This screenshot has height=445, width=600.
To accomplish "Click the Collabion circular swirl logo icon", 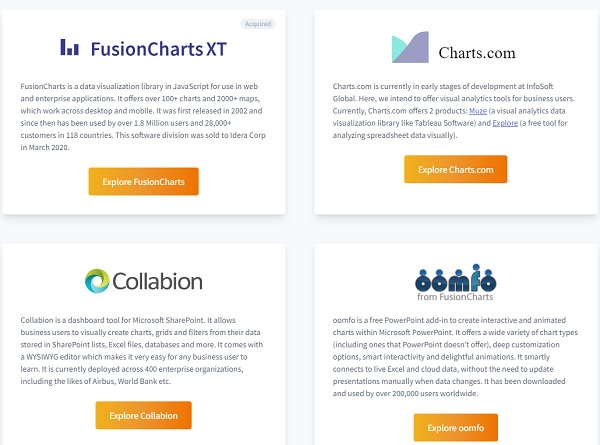I will [100, 280].
